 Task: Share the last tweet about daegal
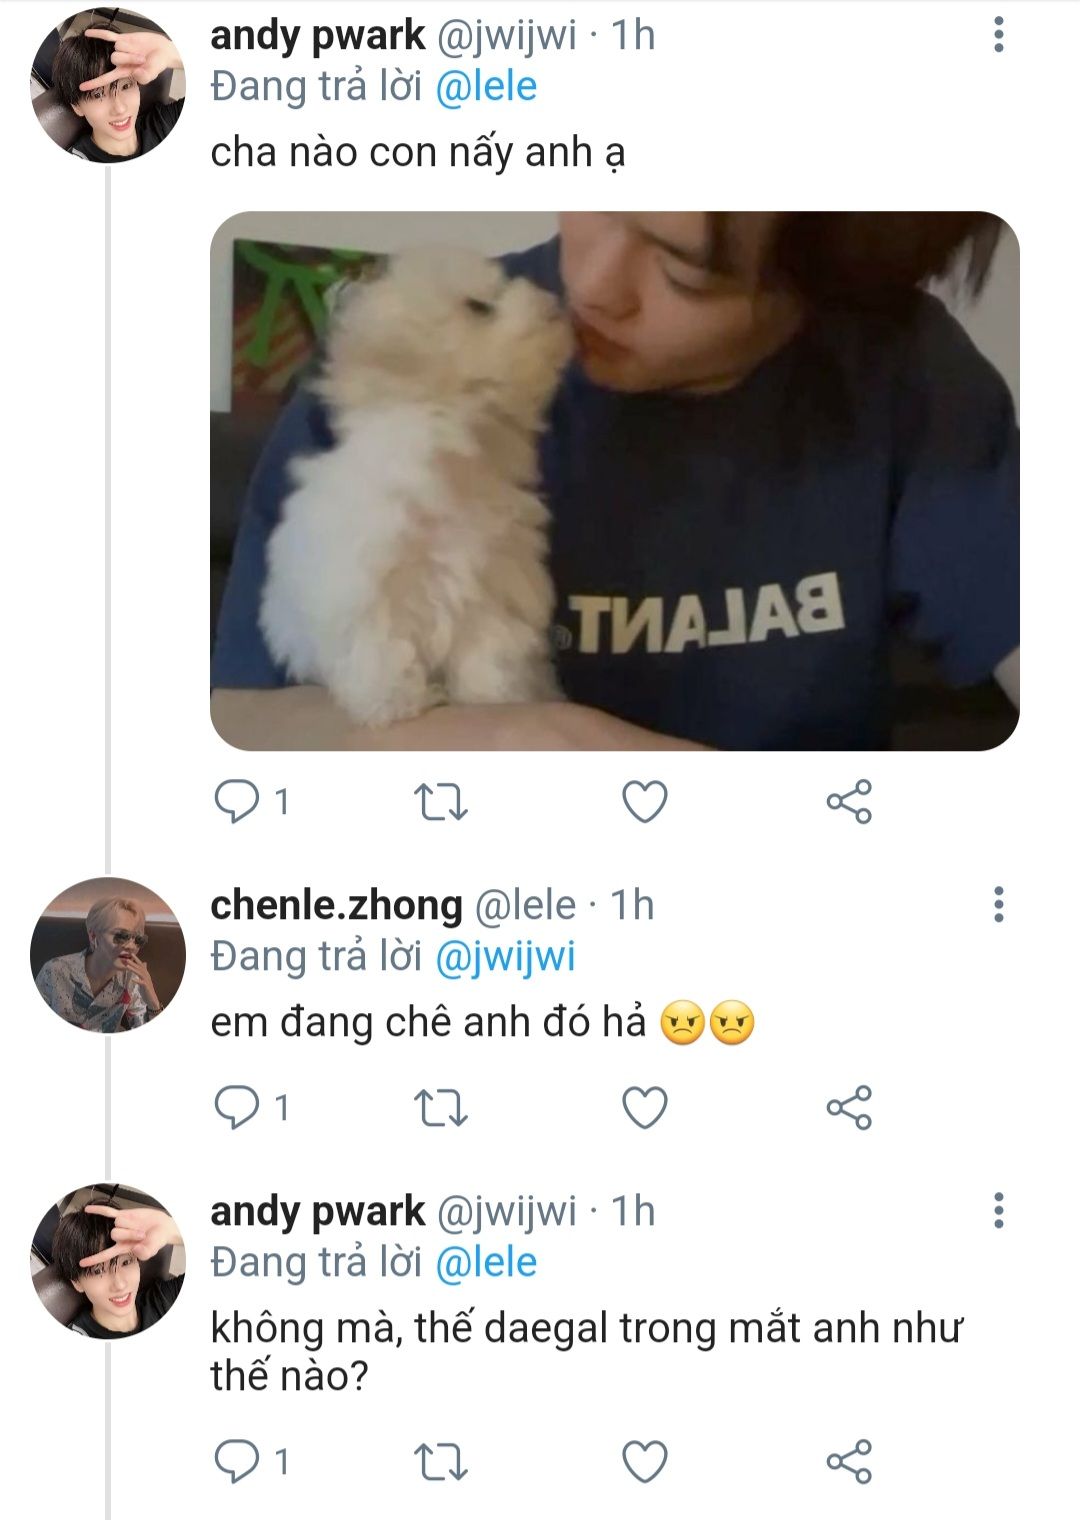pyautogui.click(x=849, y=1462)
